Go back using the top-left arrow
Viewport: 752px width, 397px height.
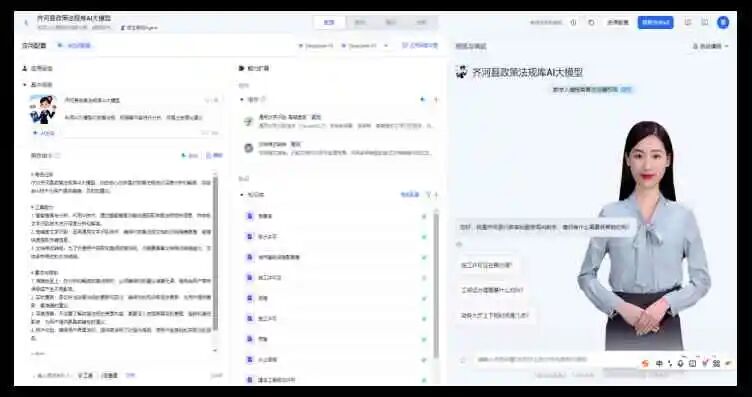tap(26, 23)
